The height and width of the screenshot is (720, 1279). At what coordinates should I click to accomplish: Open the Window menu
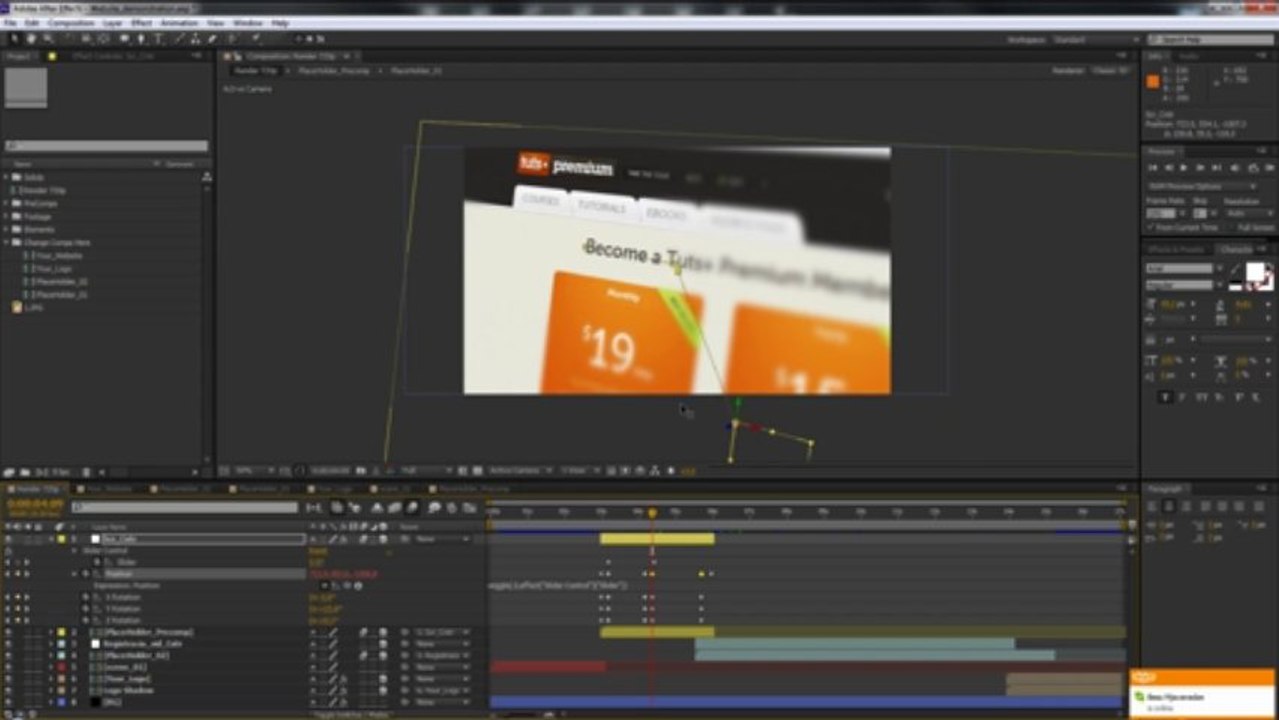(248, 22)
